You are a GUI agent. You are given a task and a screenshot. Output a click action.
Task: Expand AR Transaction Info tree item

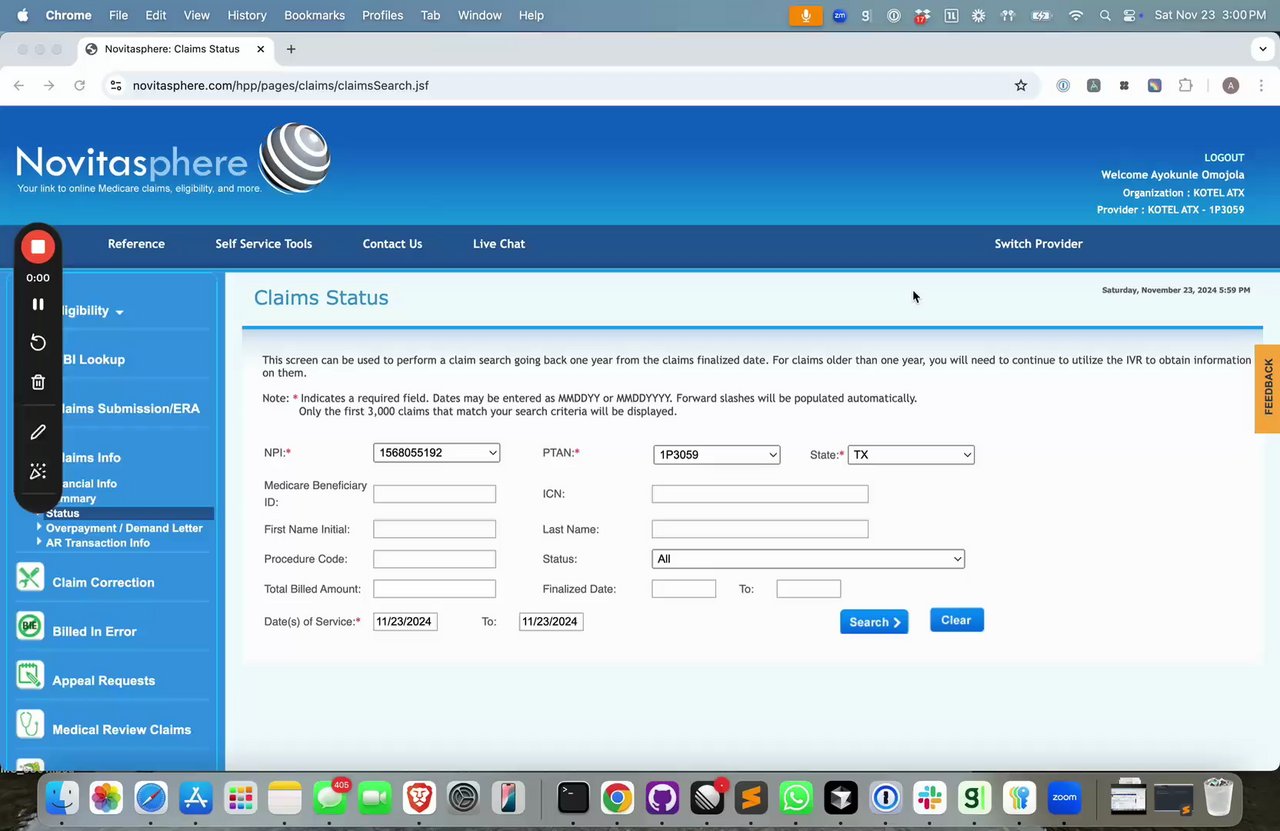[x=39, y=542]
